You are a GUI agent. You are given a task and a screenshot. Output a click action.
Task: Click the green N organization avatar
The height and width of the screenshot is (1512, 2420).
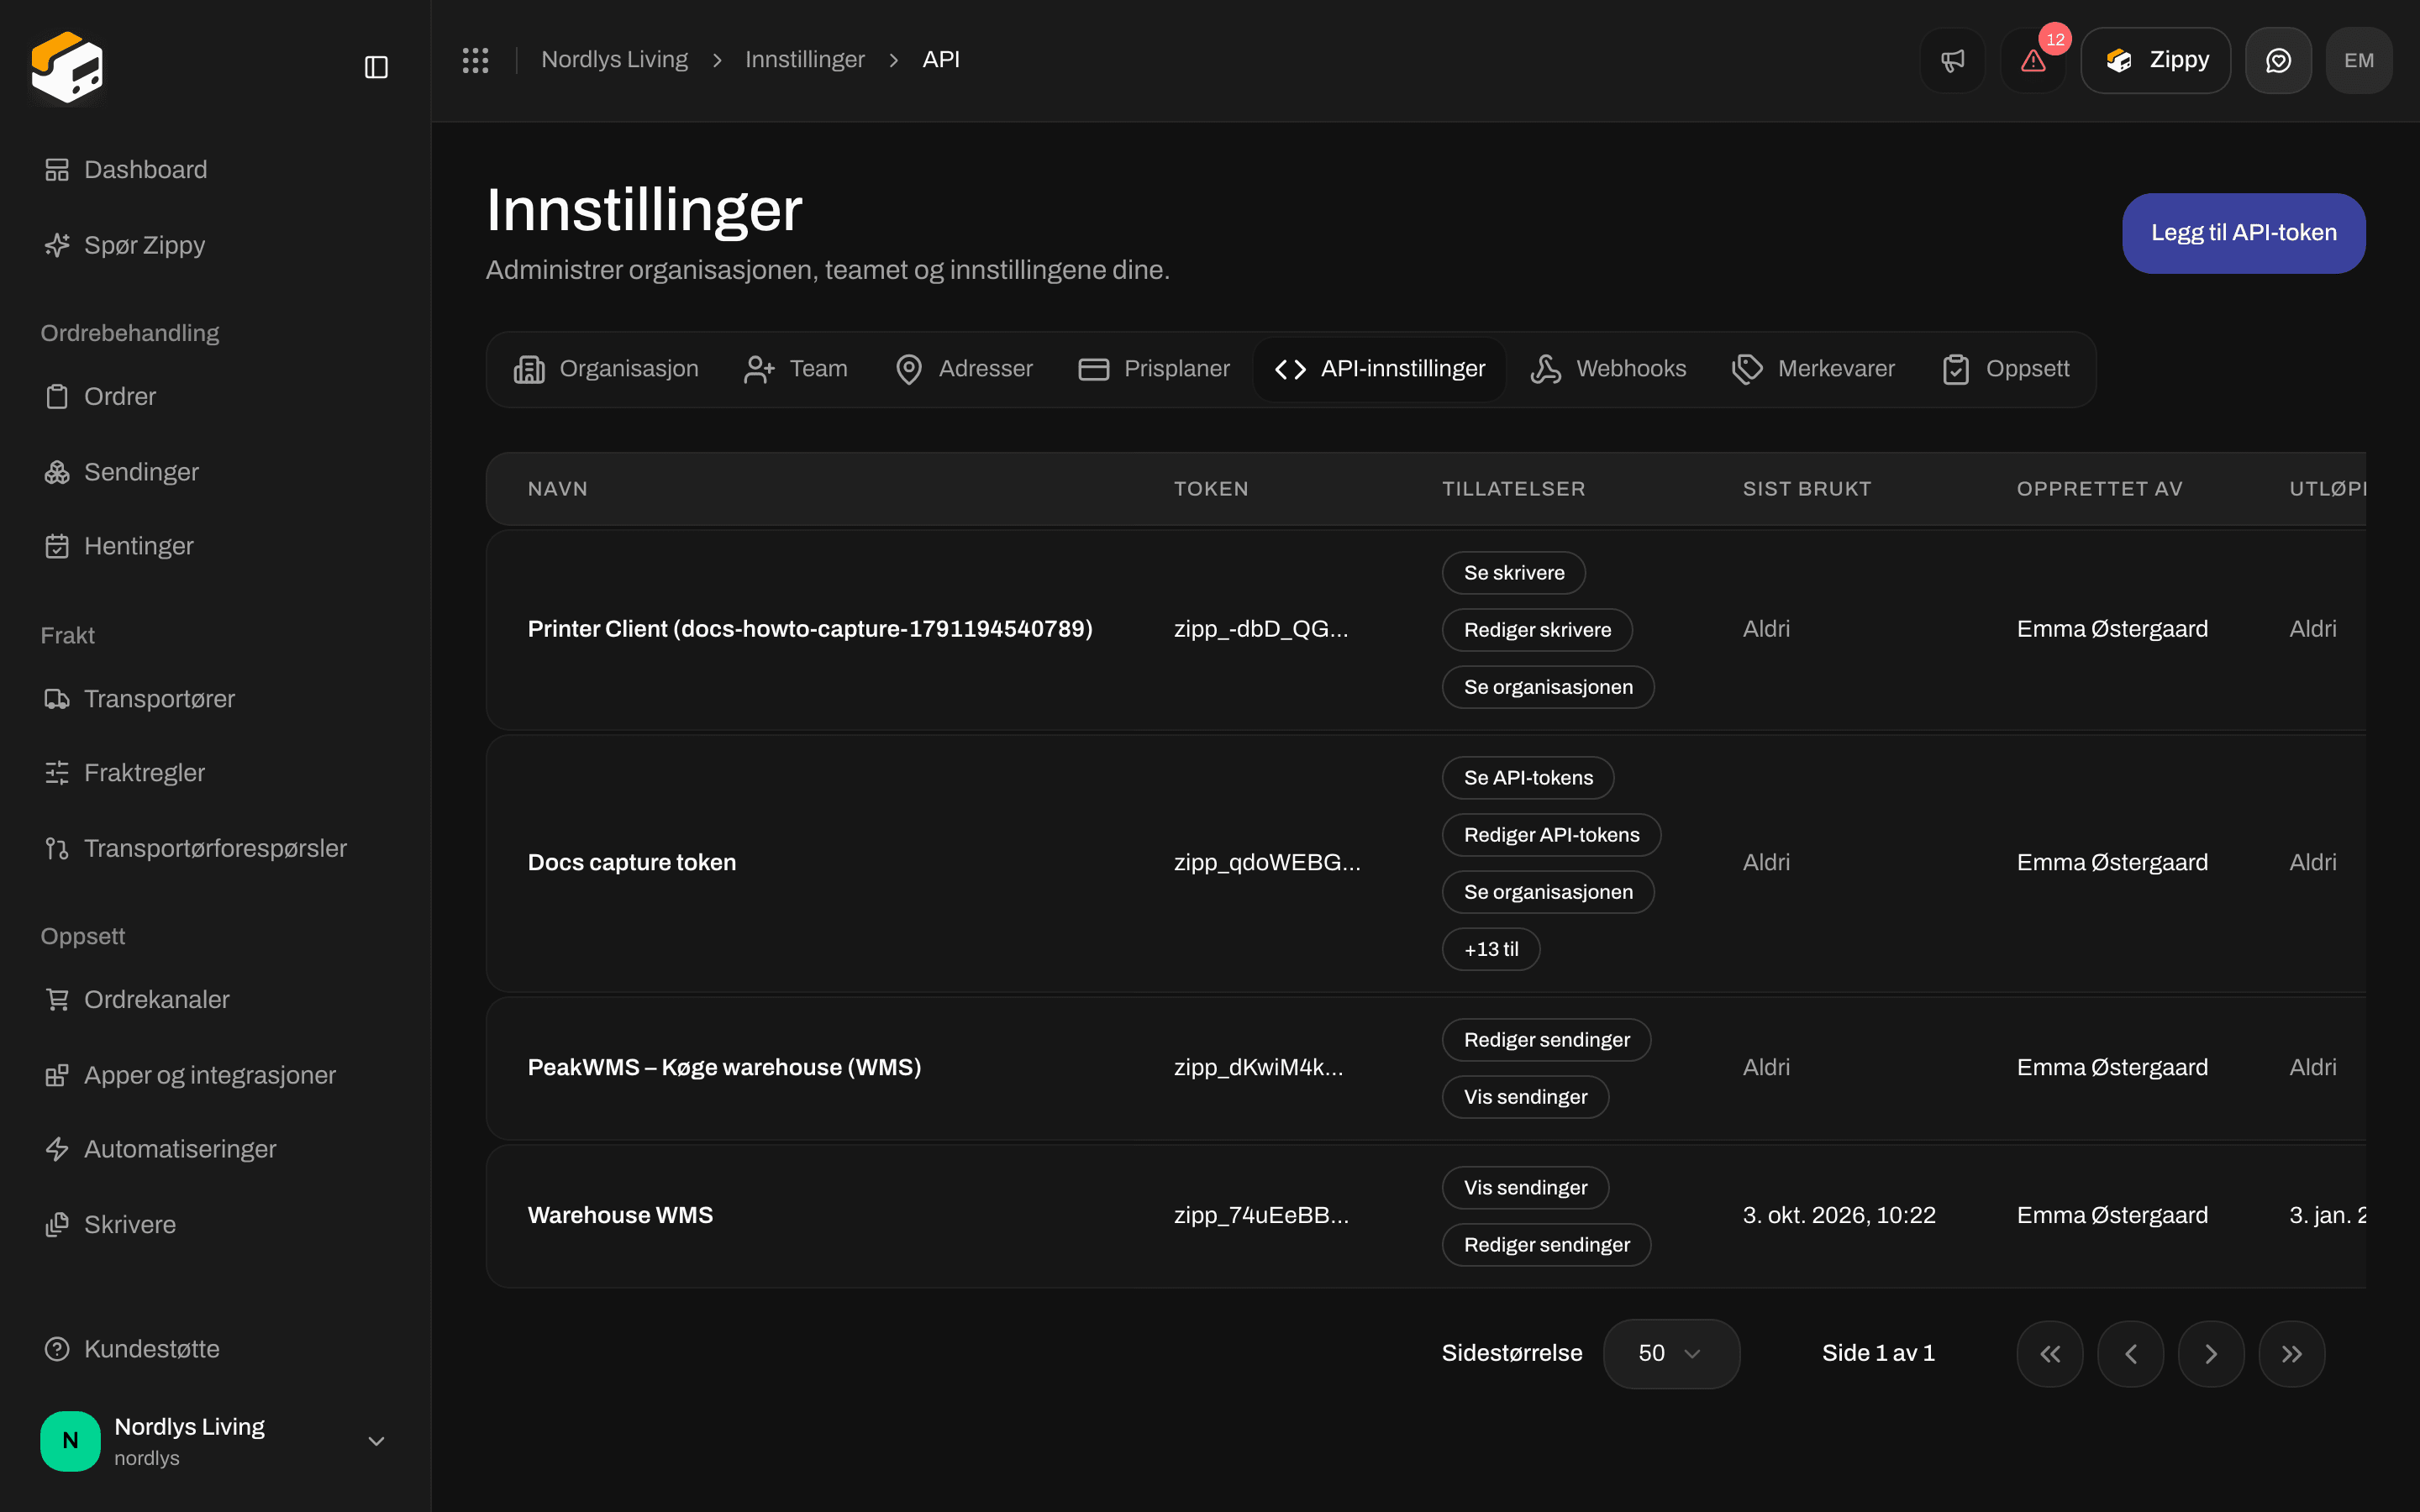tap(70, 1441)
